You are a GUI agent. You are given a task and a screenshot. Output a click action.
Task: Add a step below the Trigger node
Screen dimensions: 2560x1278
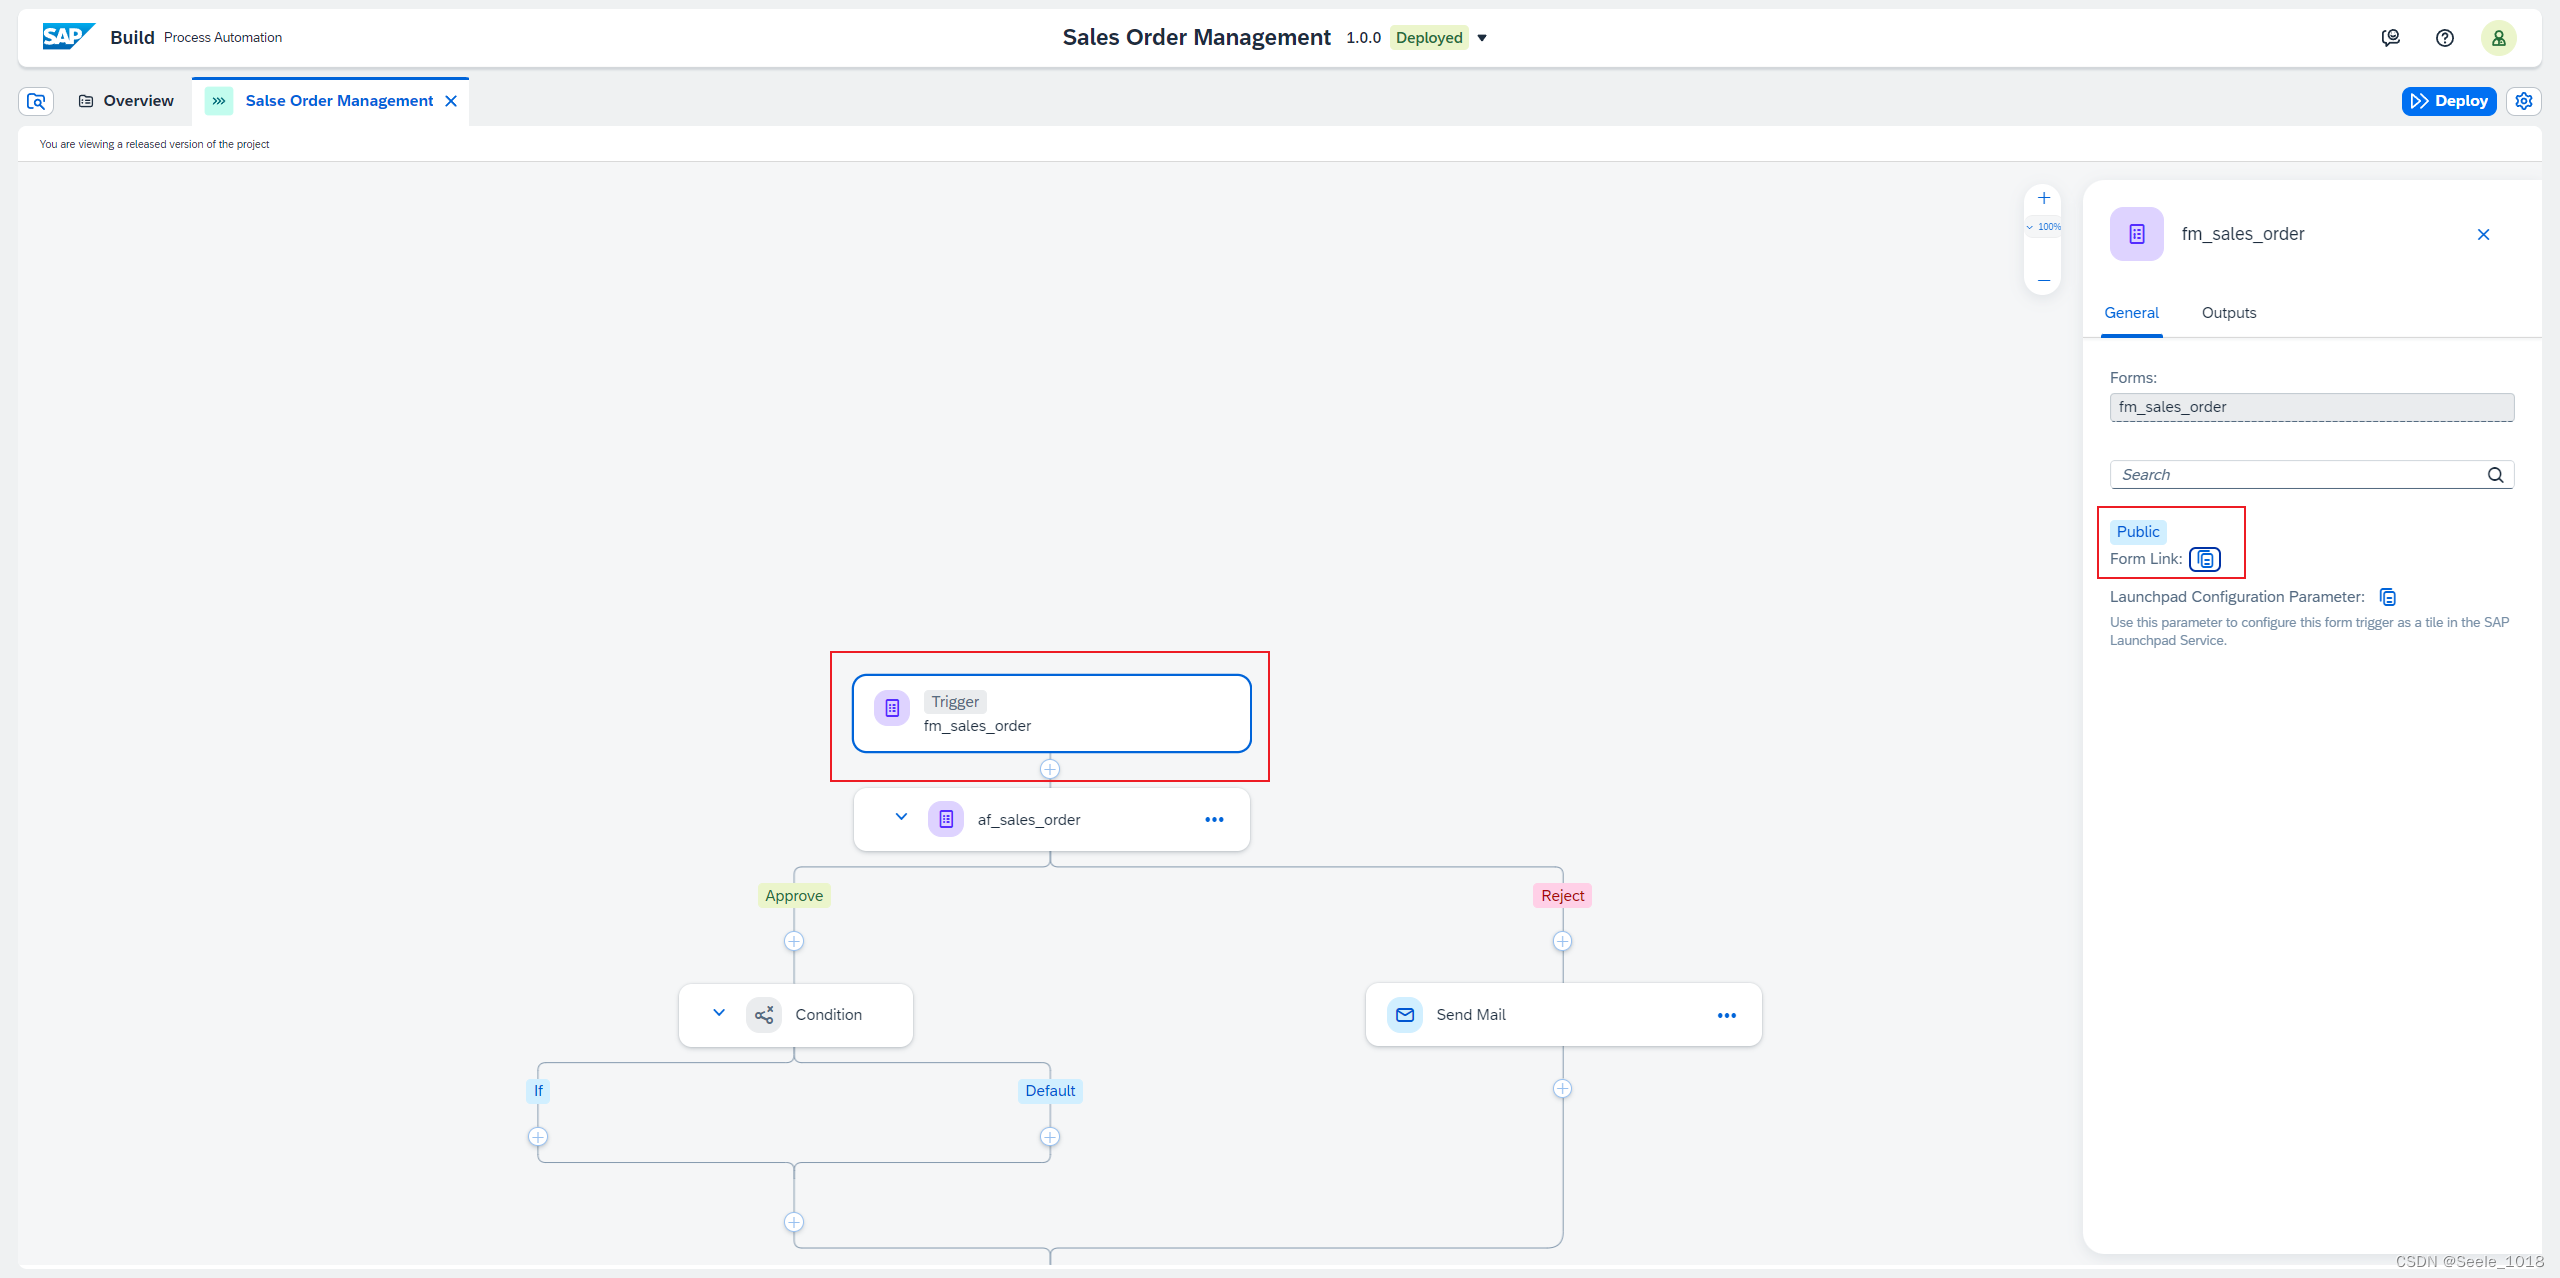point(1050,769)
